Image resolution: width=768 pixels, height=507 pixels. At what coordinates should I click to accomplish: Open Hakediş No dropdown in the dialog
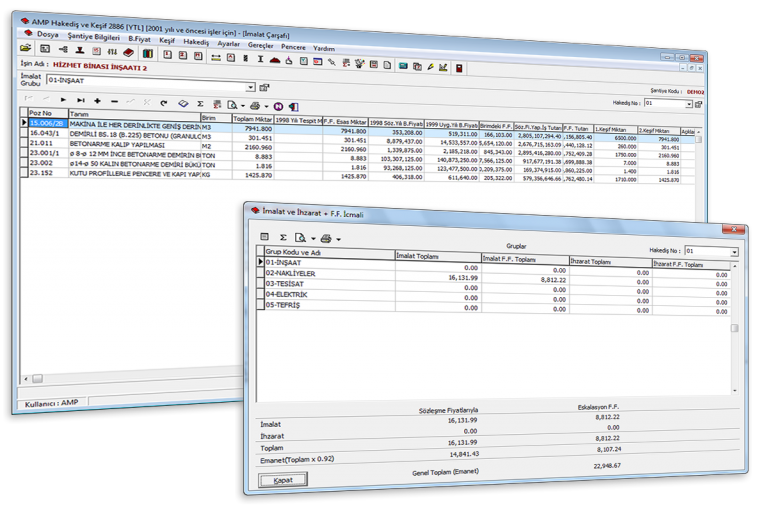tap(735, 252)
